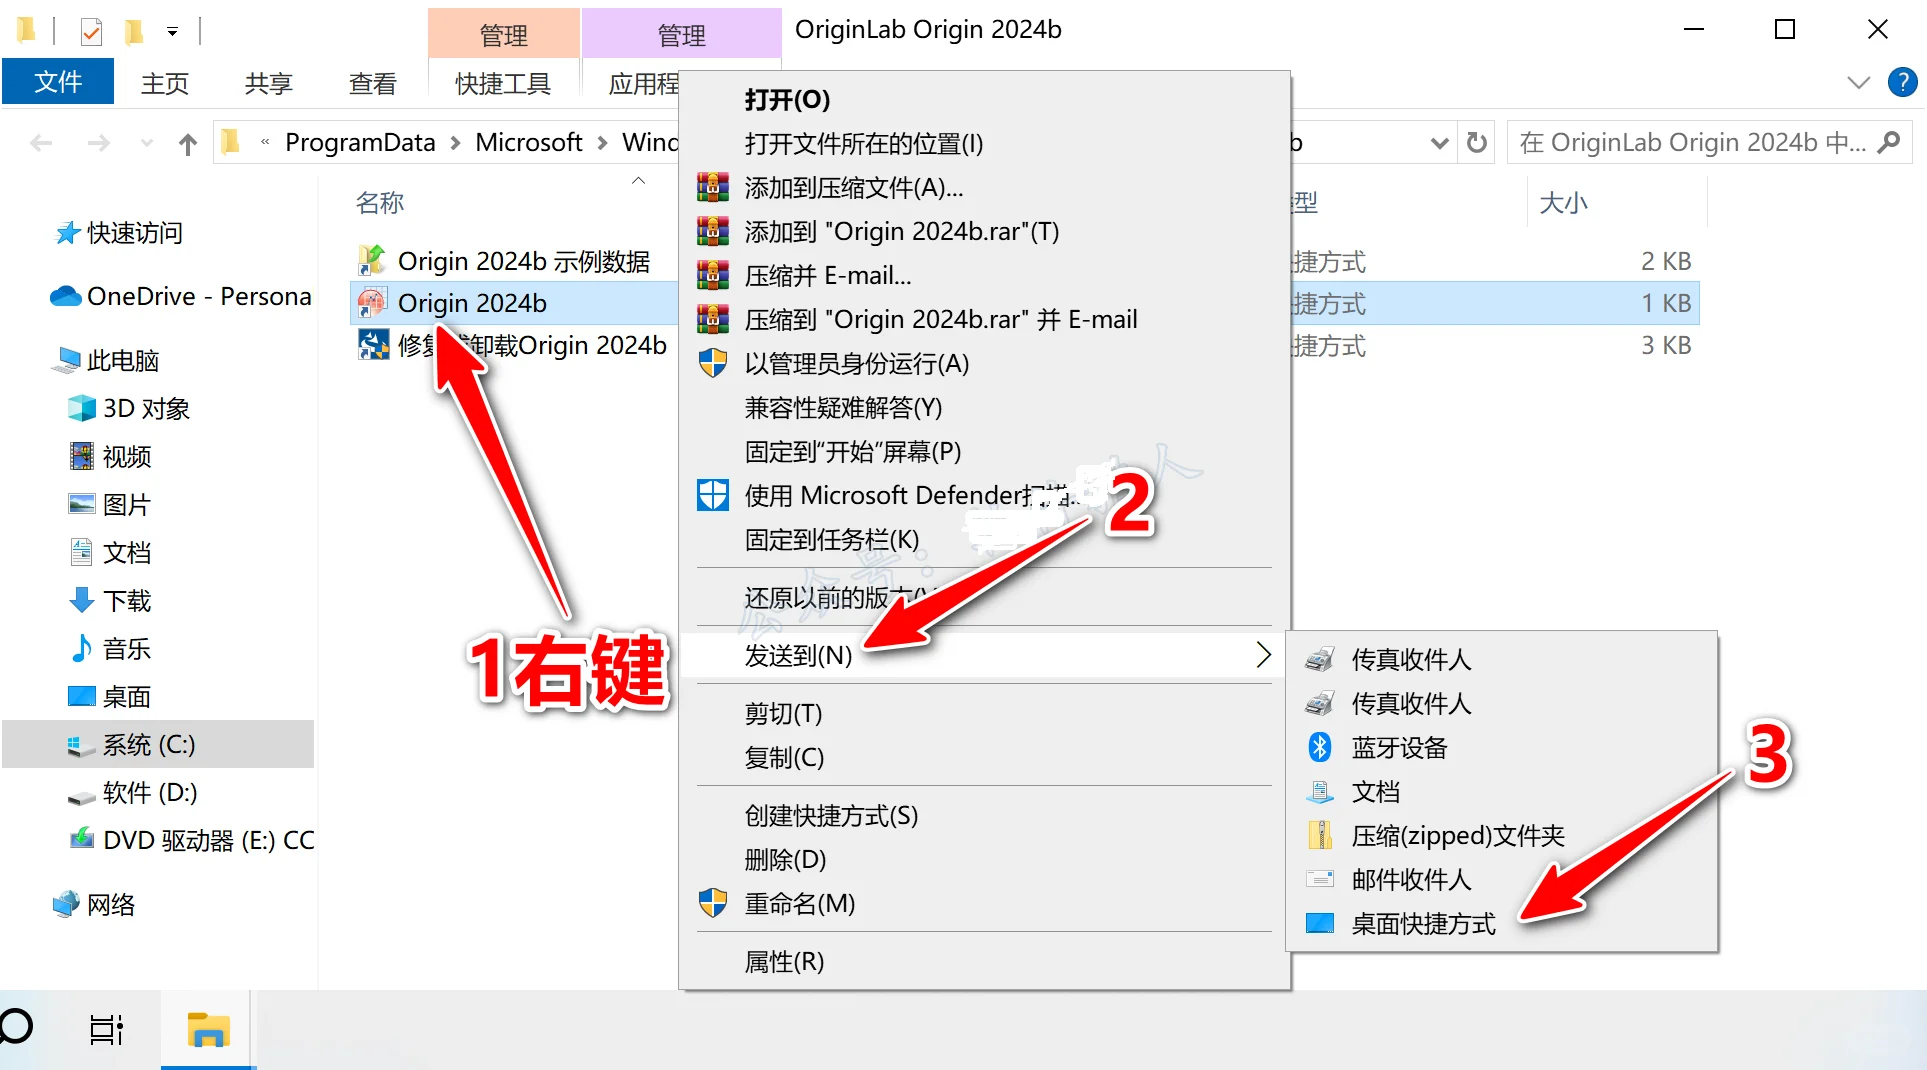Click the Microsoft Defender shield icon
Image resolution: width=1927 pixels, height=1070 pixels.
click(713, 494)
